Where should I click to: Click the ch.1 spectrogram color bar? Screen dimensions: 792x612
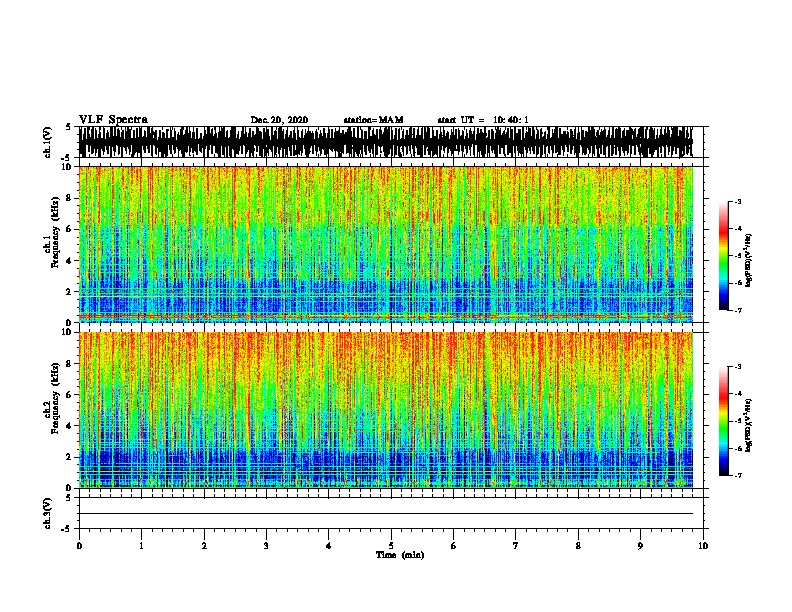(723, 256)
